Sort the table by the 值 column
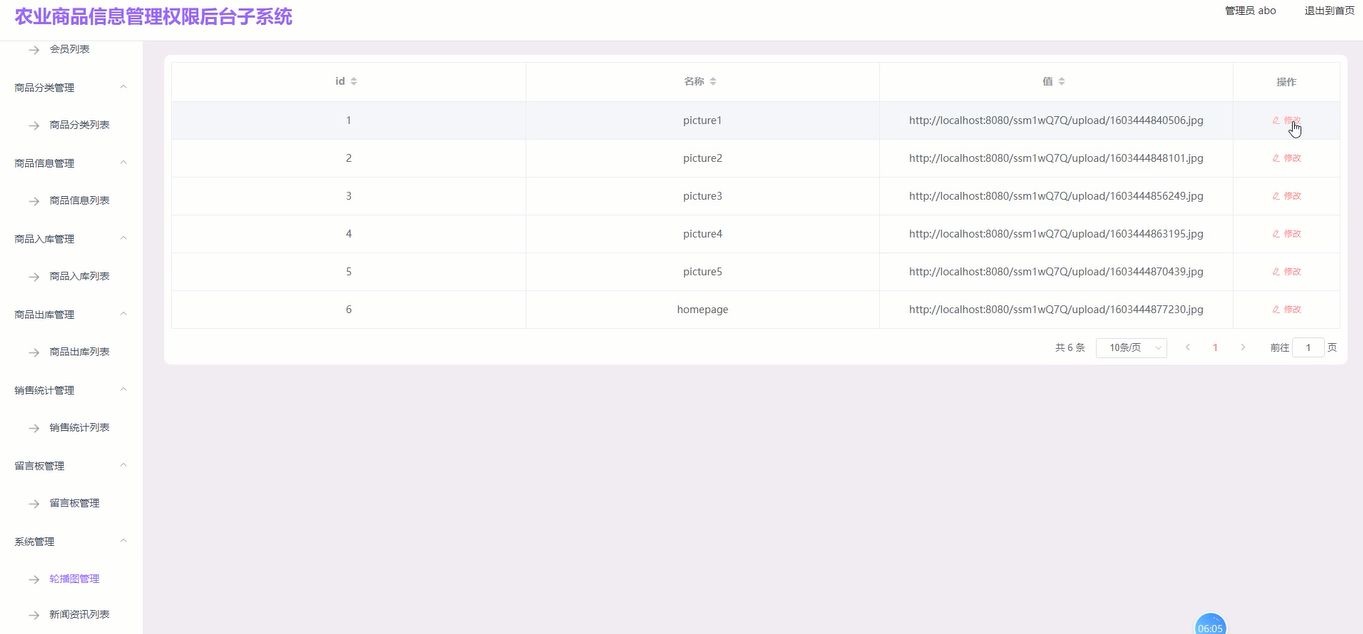This screenshot has height=634, width=1363. (1061, 81)
